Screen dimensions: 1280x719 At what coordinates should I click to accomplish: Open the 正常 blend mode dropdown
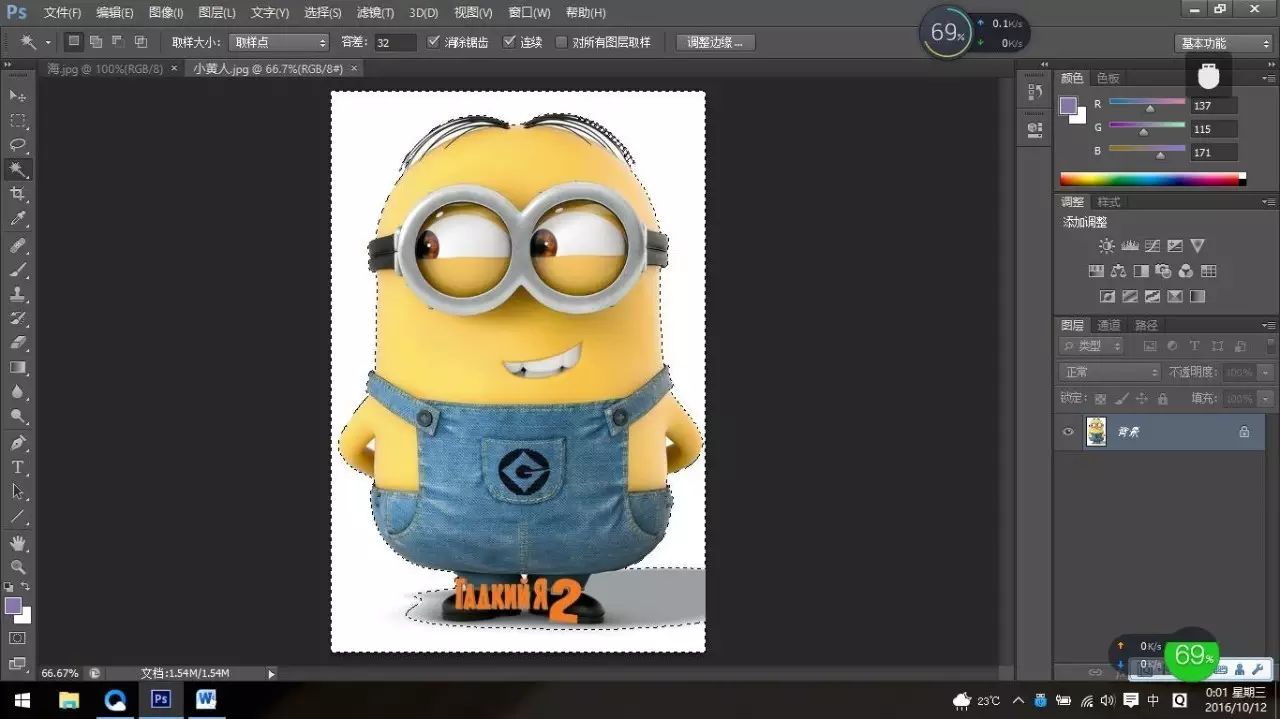coord(1109,372)
